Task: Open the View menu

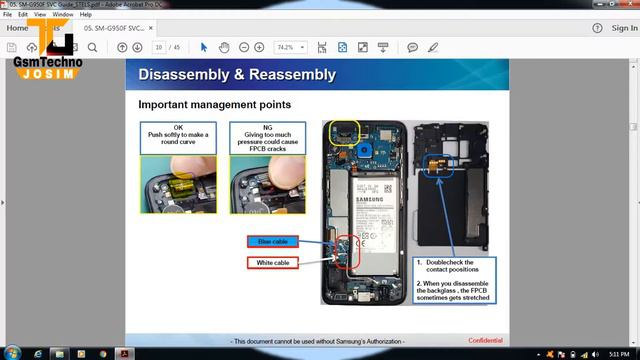Action: point(40,14)
